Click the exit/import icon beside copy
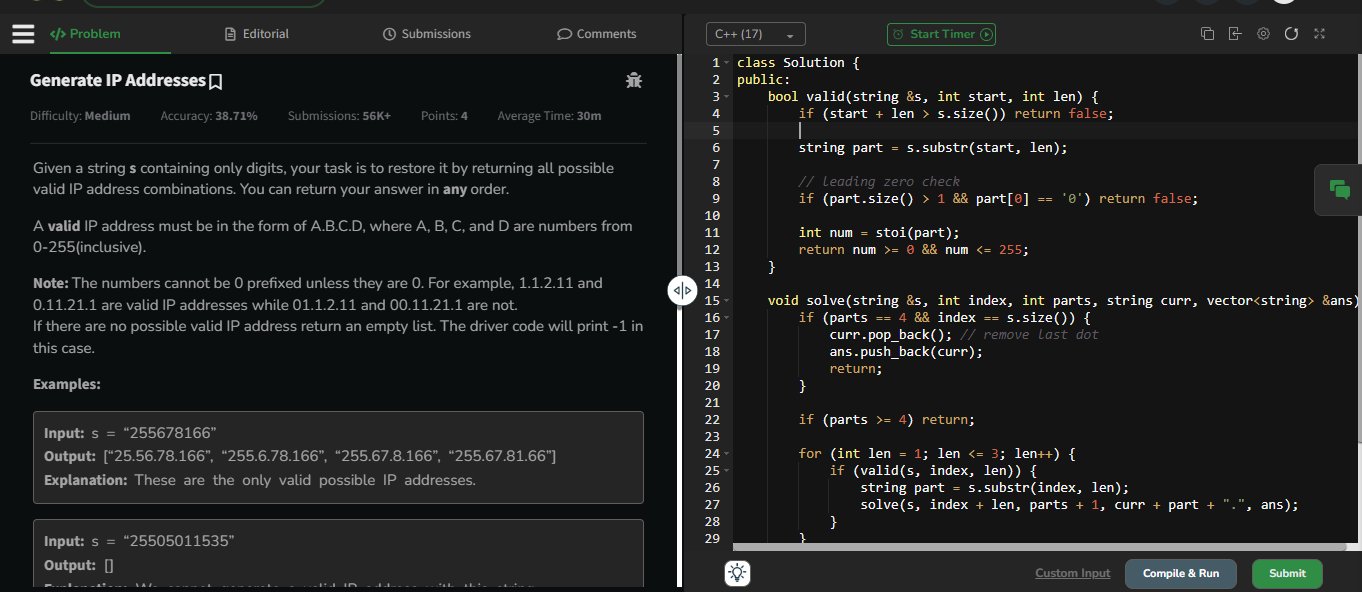 [1235, 34]
